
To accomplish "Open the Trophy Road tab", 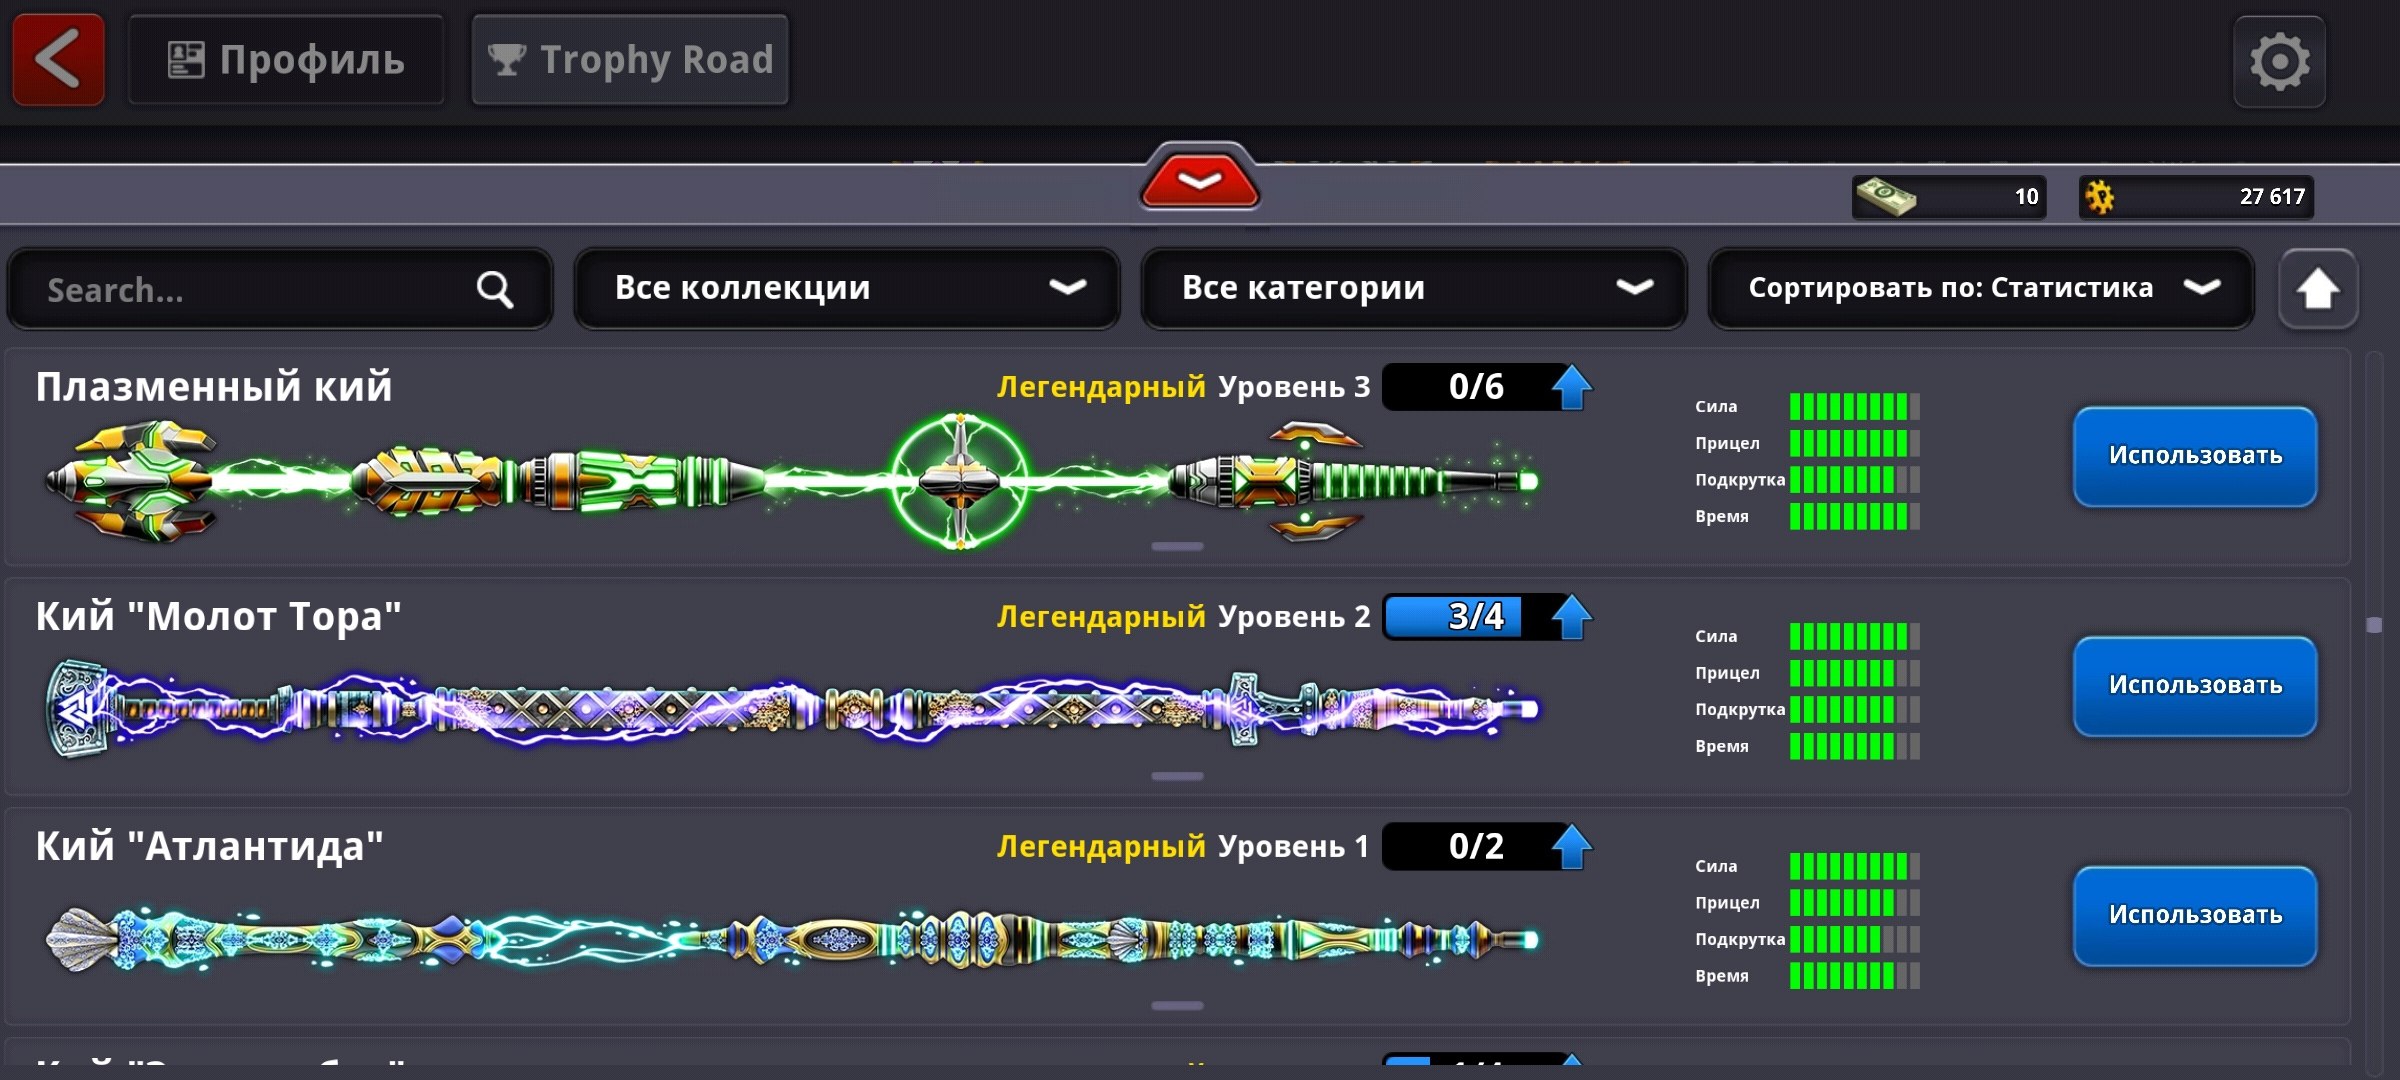I will 630,60.
